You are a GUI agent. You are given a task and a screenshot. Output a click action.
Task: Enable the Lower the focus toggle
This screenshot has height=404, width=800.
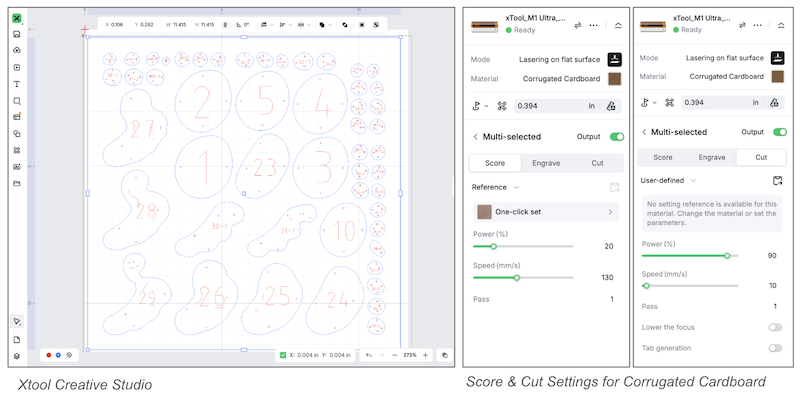[774, 327]
